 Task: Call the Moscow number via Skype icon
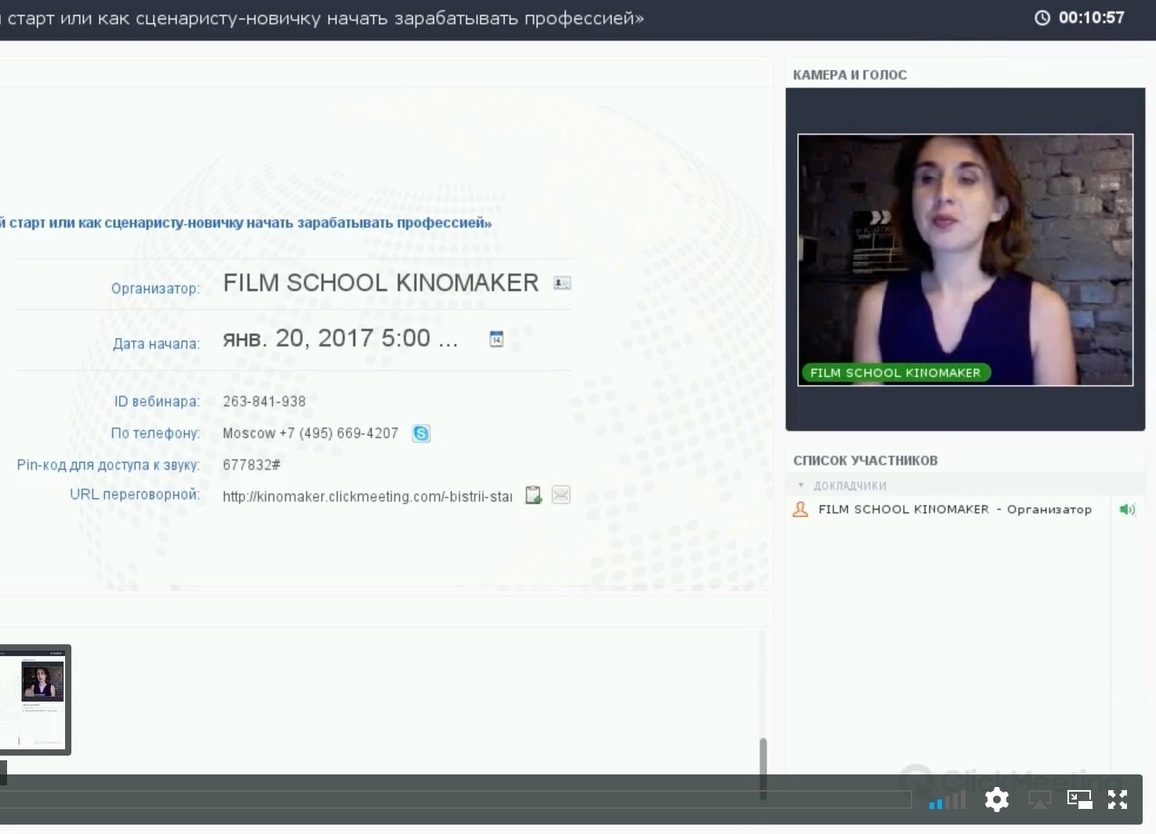coord(421,434)
